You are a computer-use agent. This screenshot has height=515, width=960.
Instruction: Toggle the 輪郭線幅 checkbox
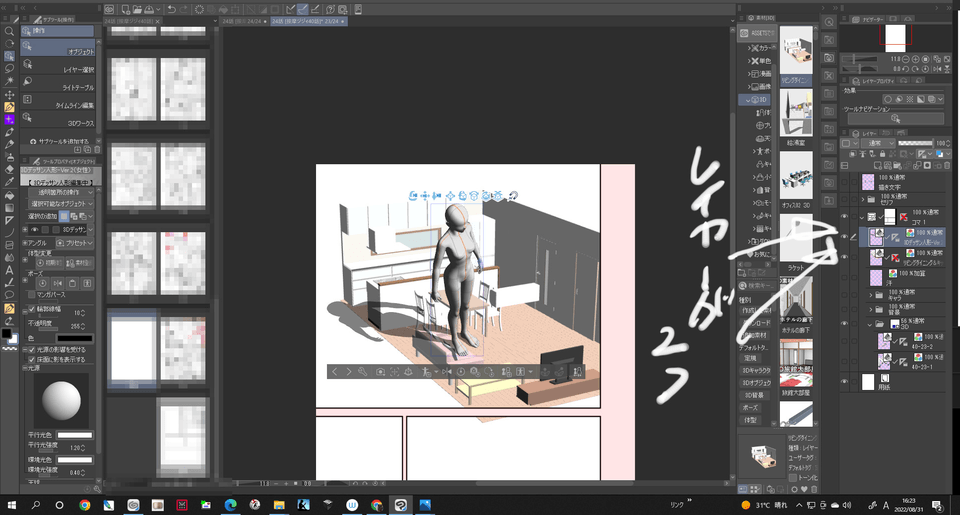[x=32, y=310]
